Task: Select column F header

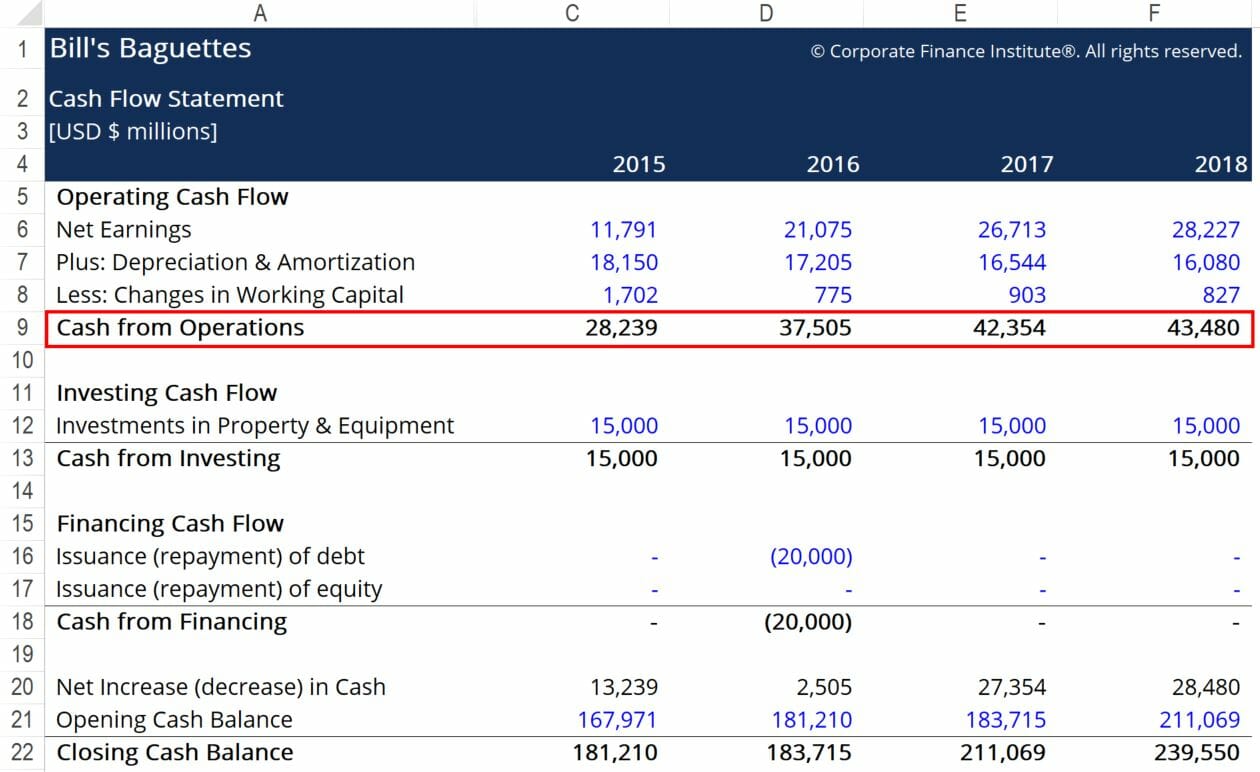Action: [1154, 12]
